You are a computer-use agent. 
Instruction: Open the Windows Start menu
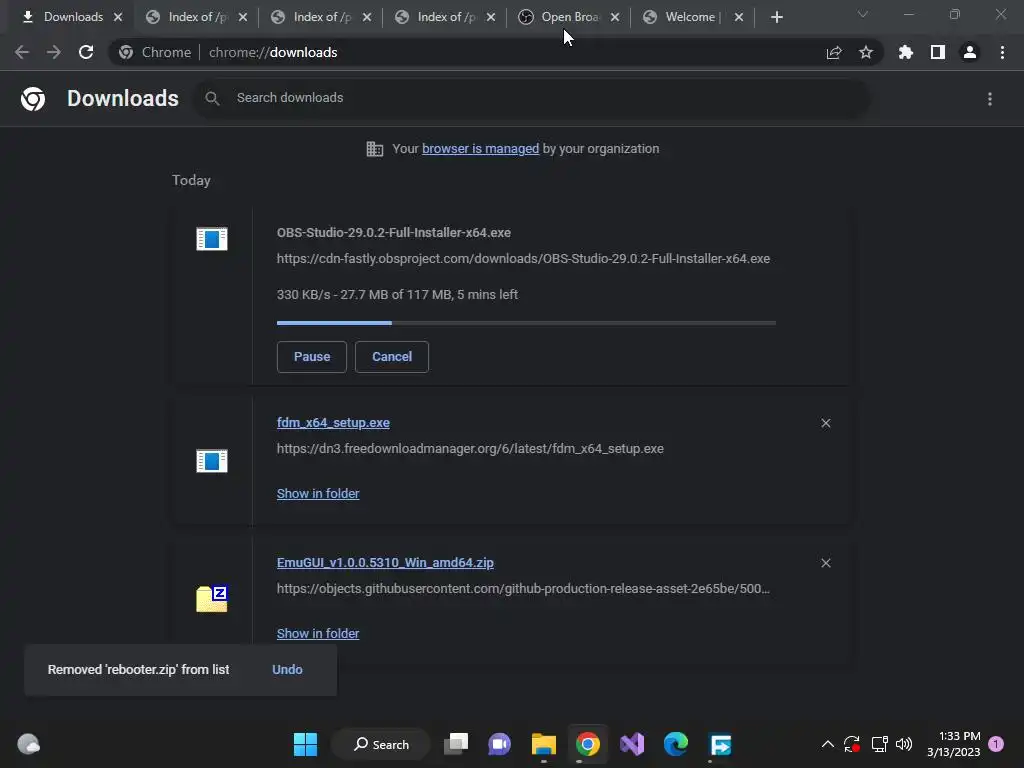click(305, 744)
